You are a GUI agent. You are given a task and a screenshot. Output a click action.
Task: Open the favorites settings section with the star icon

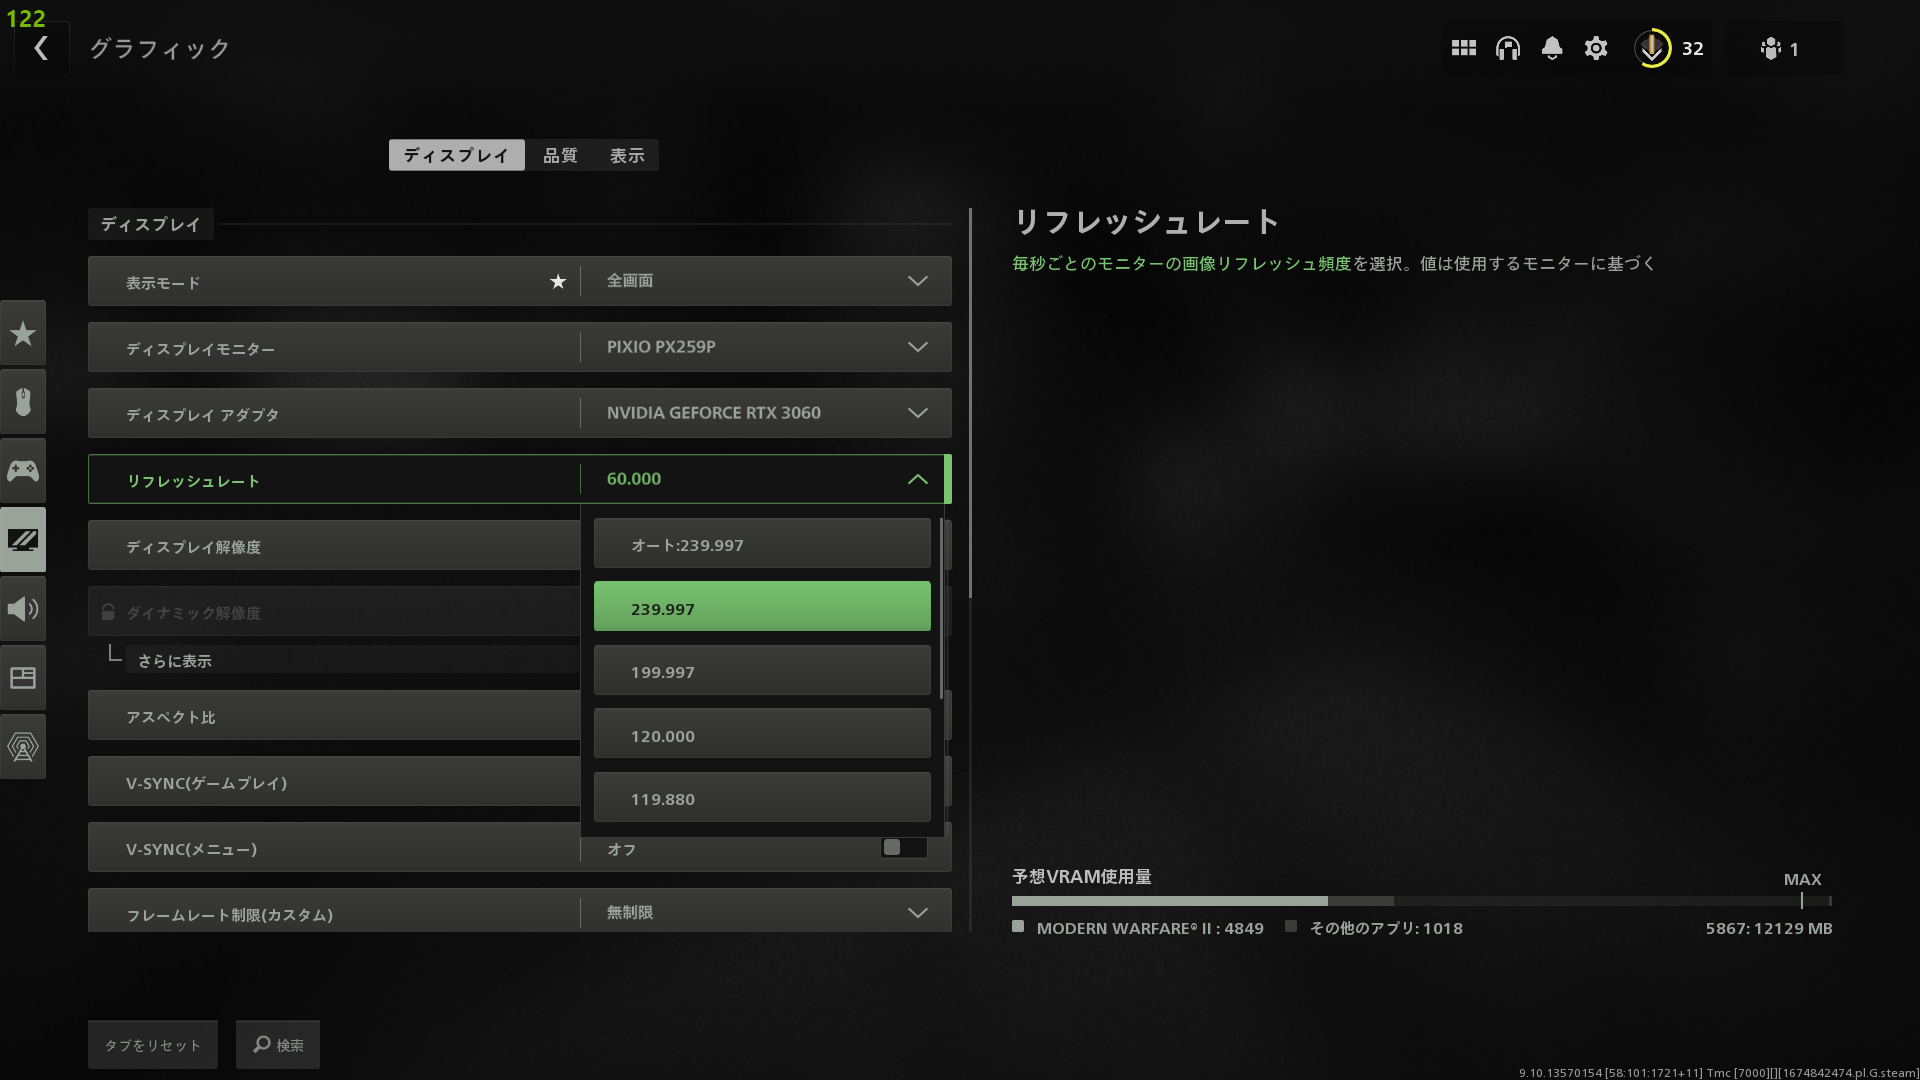coord(23,333)
